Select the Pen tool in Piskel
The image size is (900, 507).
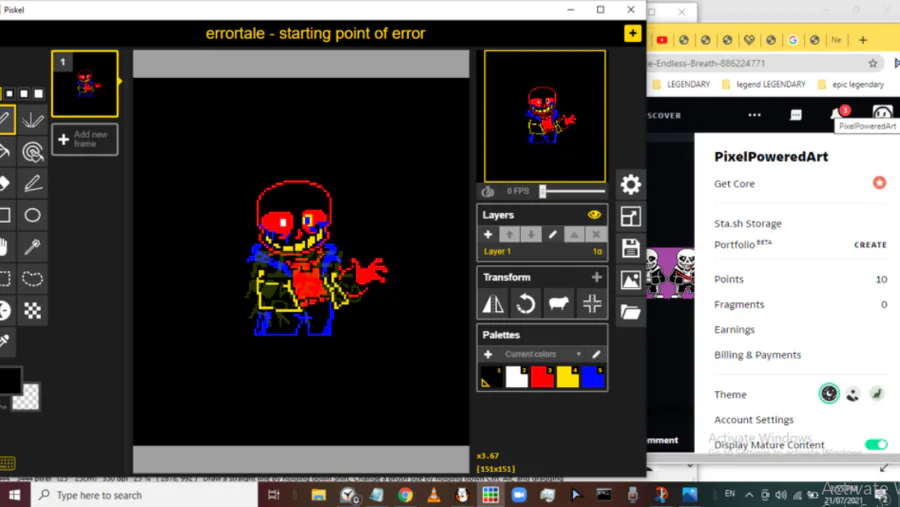click(x=6, y=119)
